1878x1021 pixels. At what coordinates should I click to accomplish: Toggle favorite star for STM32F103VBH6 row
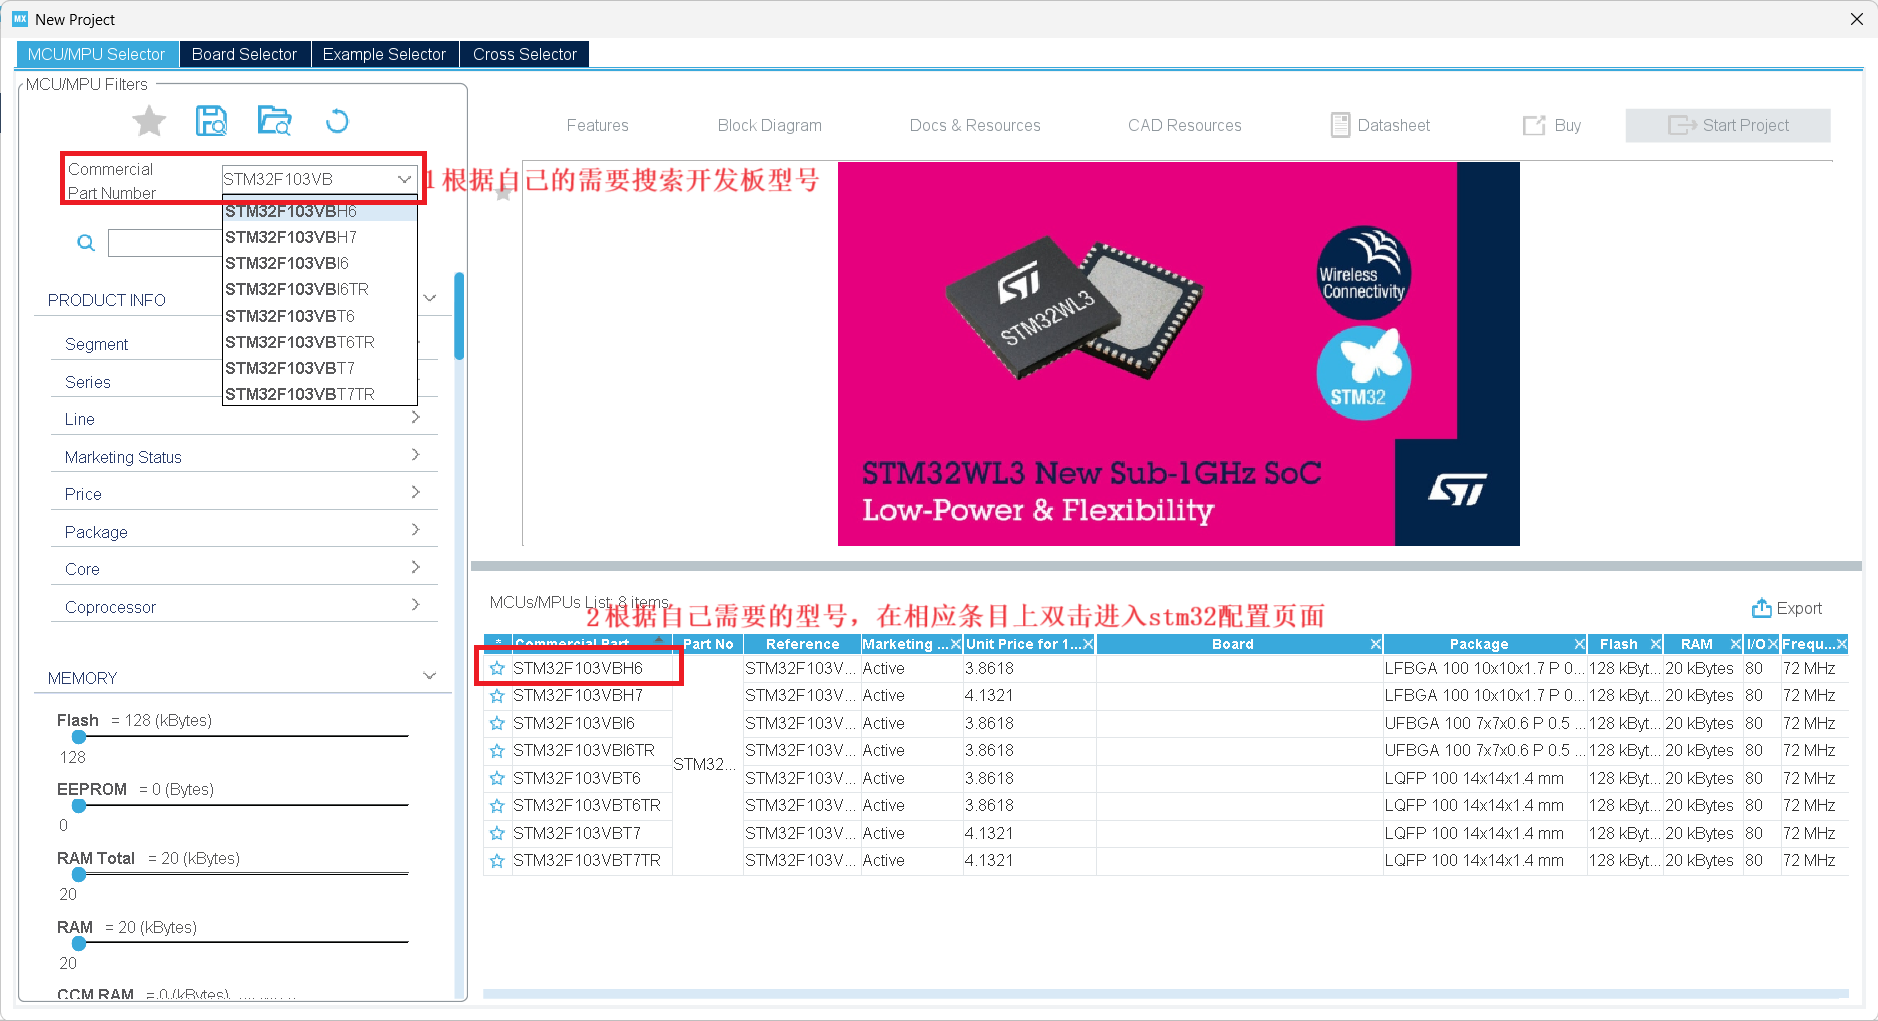[497, 668]
